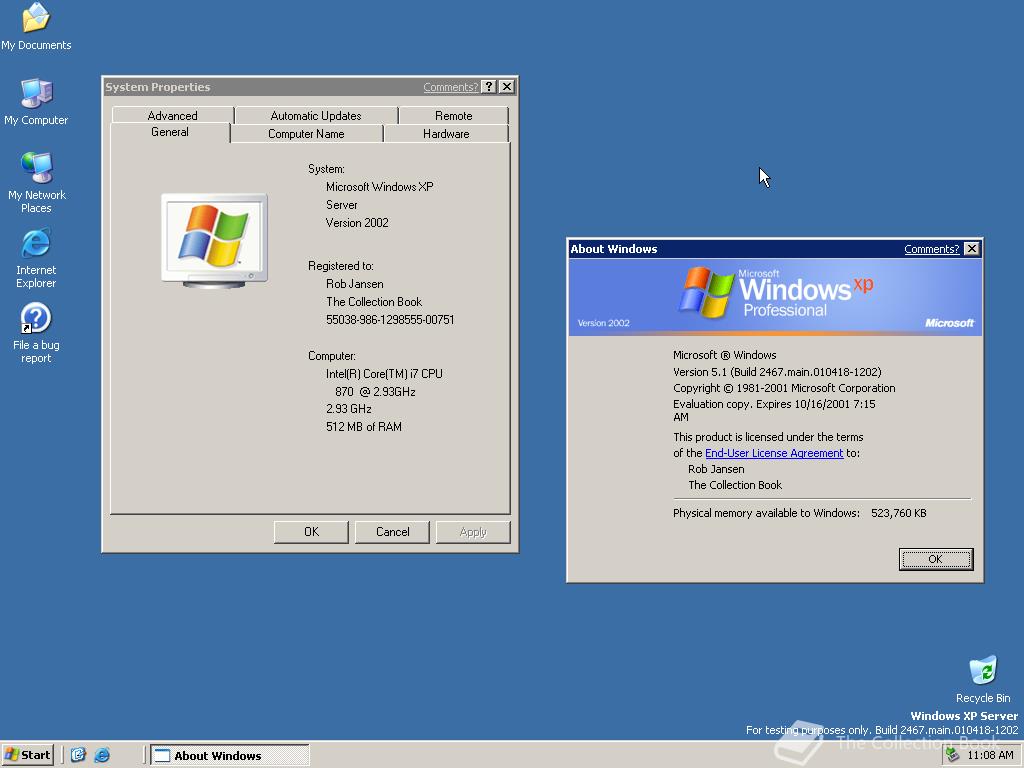Select the Internet Explorer desktop icon
The height and width of the screenshot is (768, 1024).
(x=36, y=259)
